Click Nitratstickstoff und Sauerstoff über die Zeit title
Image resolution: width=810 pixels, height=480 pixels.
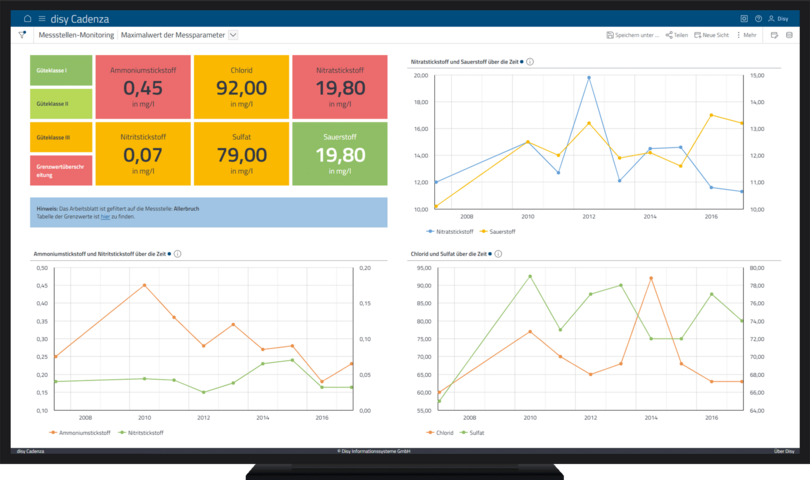464,61
